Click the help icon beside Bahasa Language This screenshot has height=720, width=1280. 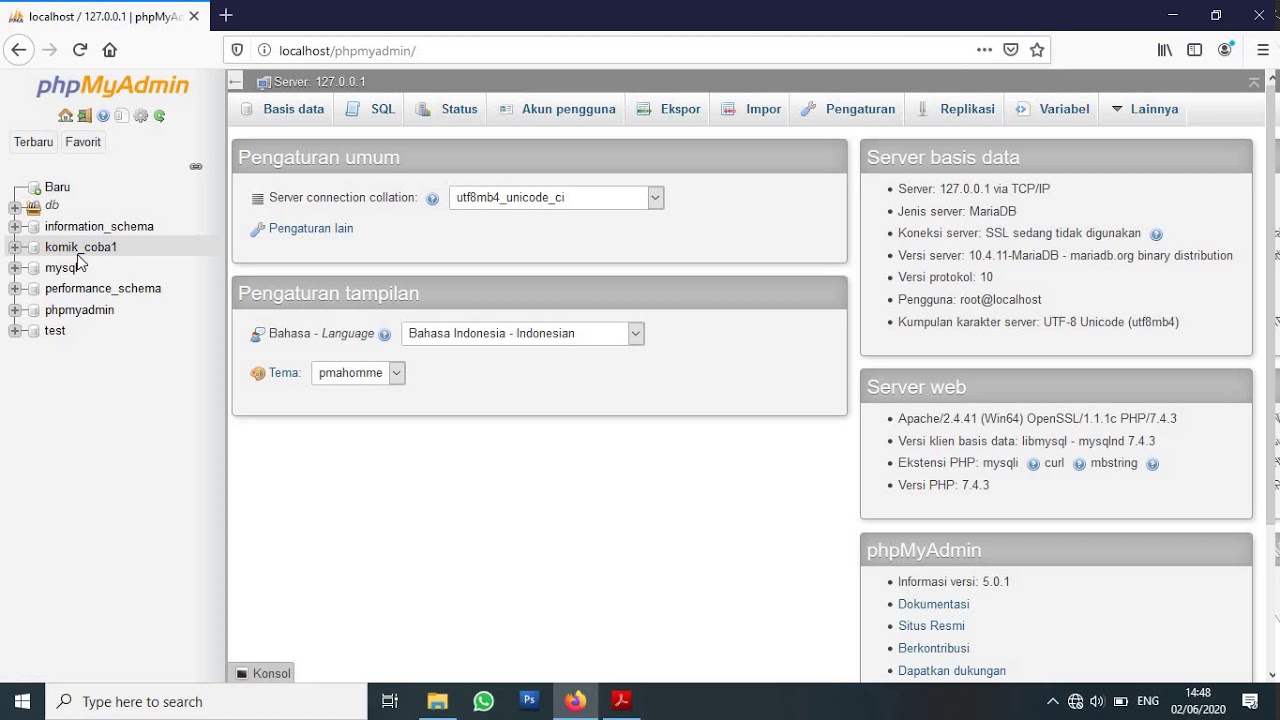384,335
